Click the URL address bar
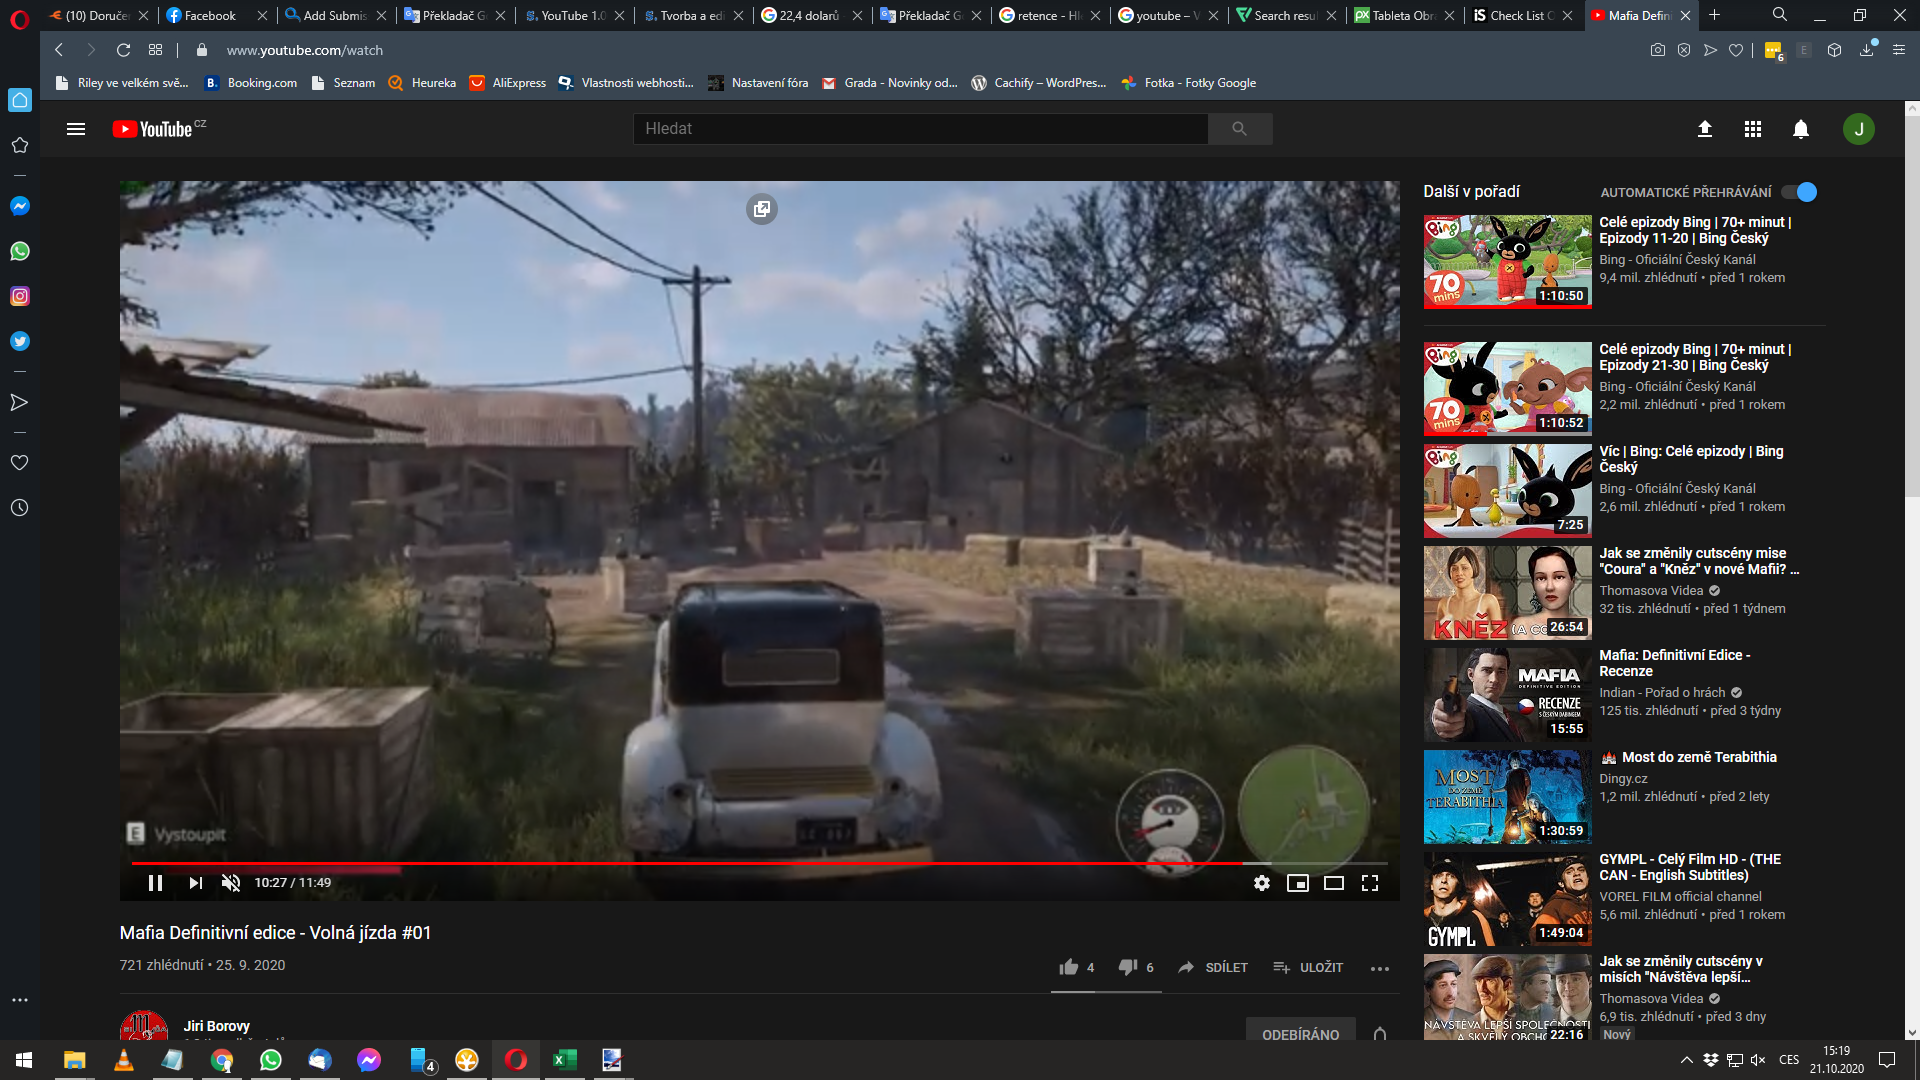The image size is (1920, 1080). point(304,50)
